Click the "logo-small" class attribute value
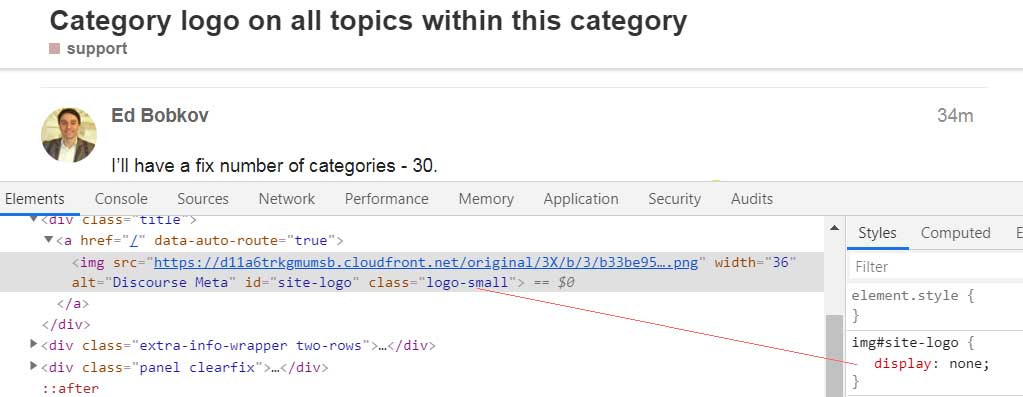The width and height of the screenshot is (1023, 397). [x=467, y=282]
